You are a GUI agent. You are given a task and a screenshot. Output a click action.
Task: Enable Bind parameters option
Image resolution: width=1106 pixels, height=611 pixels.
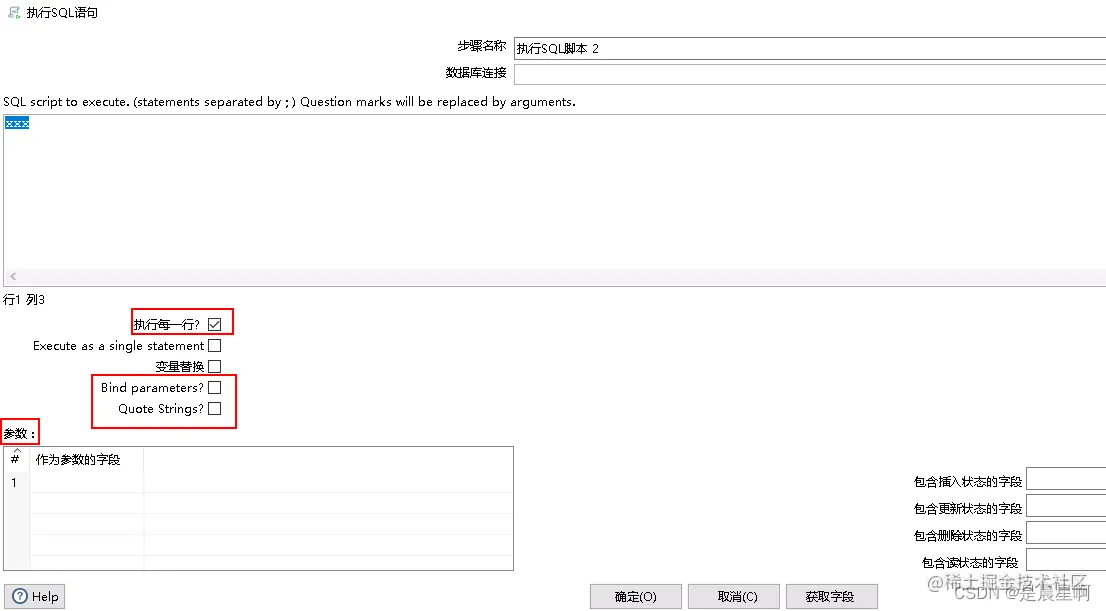tap(214, 387)
